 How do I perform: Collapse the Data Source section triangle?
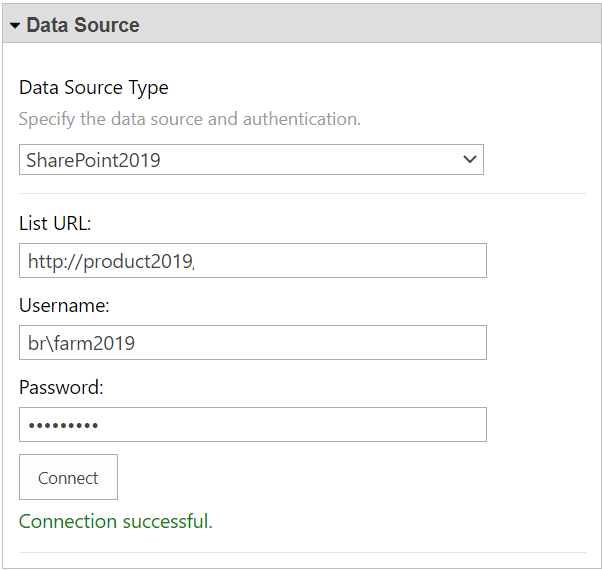pos(15,25)
